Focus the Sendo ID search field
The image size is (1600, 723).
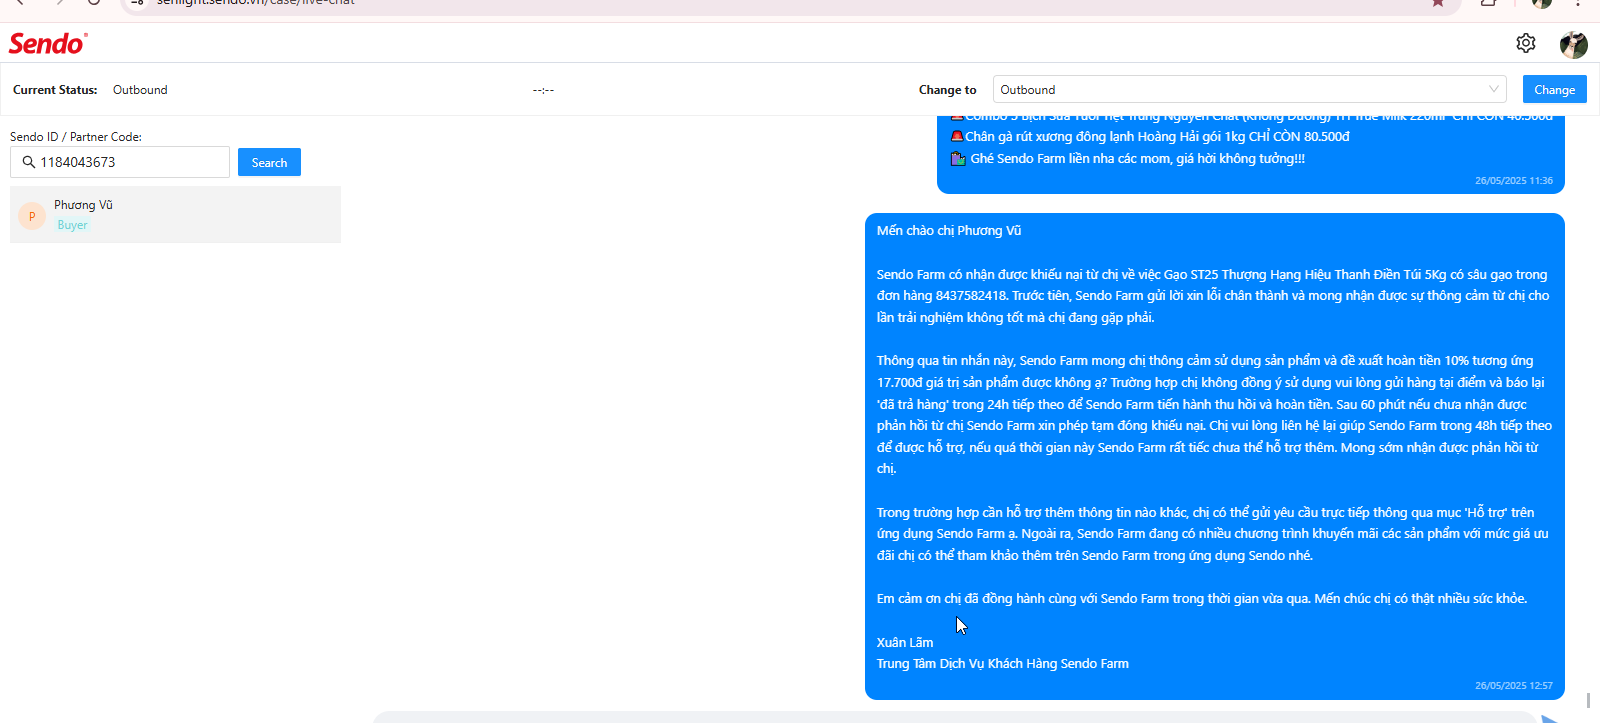[x=120, y=162]
